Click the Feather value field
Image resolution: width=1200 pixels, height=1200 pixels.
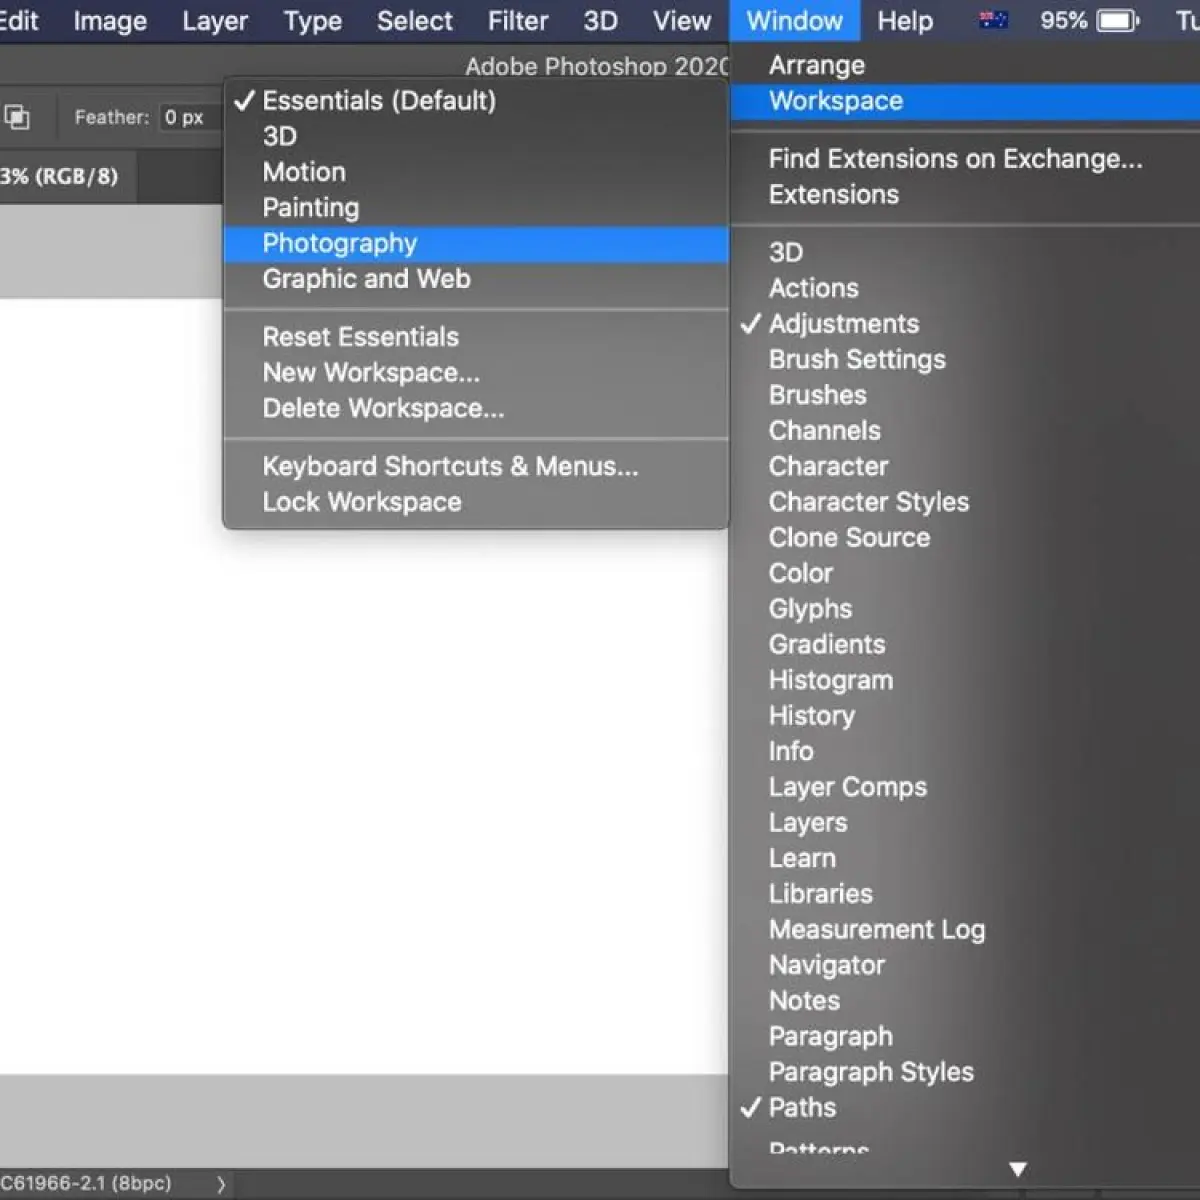coord(188,117)
